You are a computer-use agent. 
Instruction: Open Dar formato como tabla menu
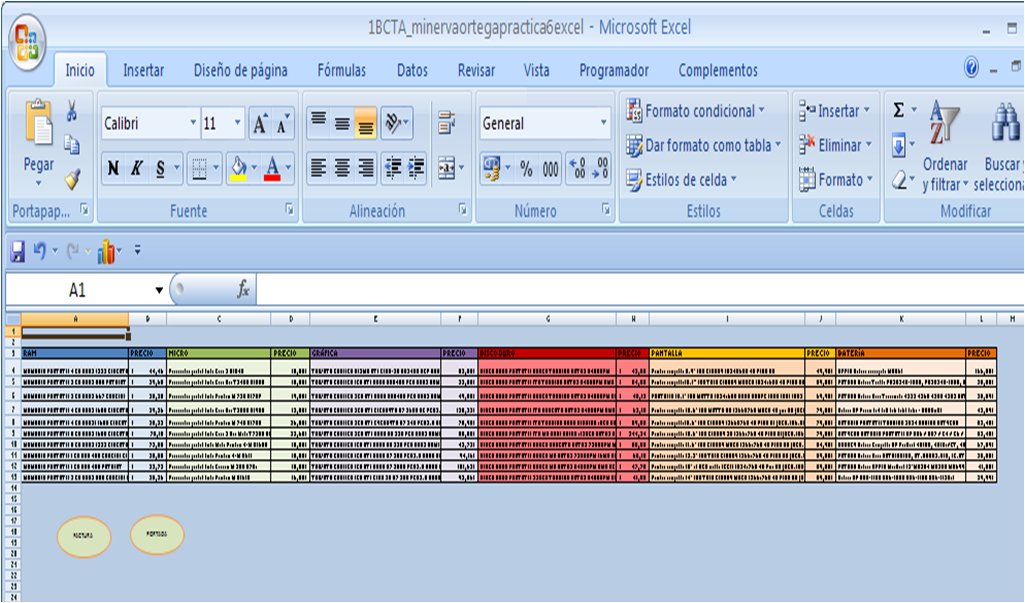click(x=703, y=145)
